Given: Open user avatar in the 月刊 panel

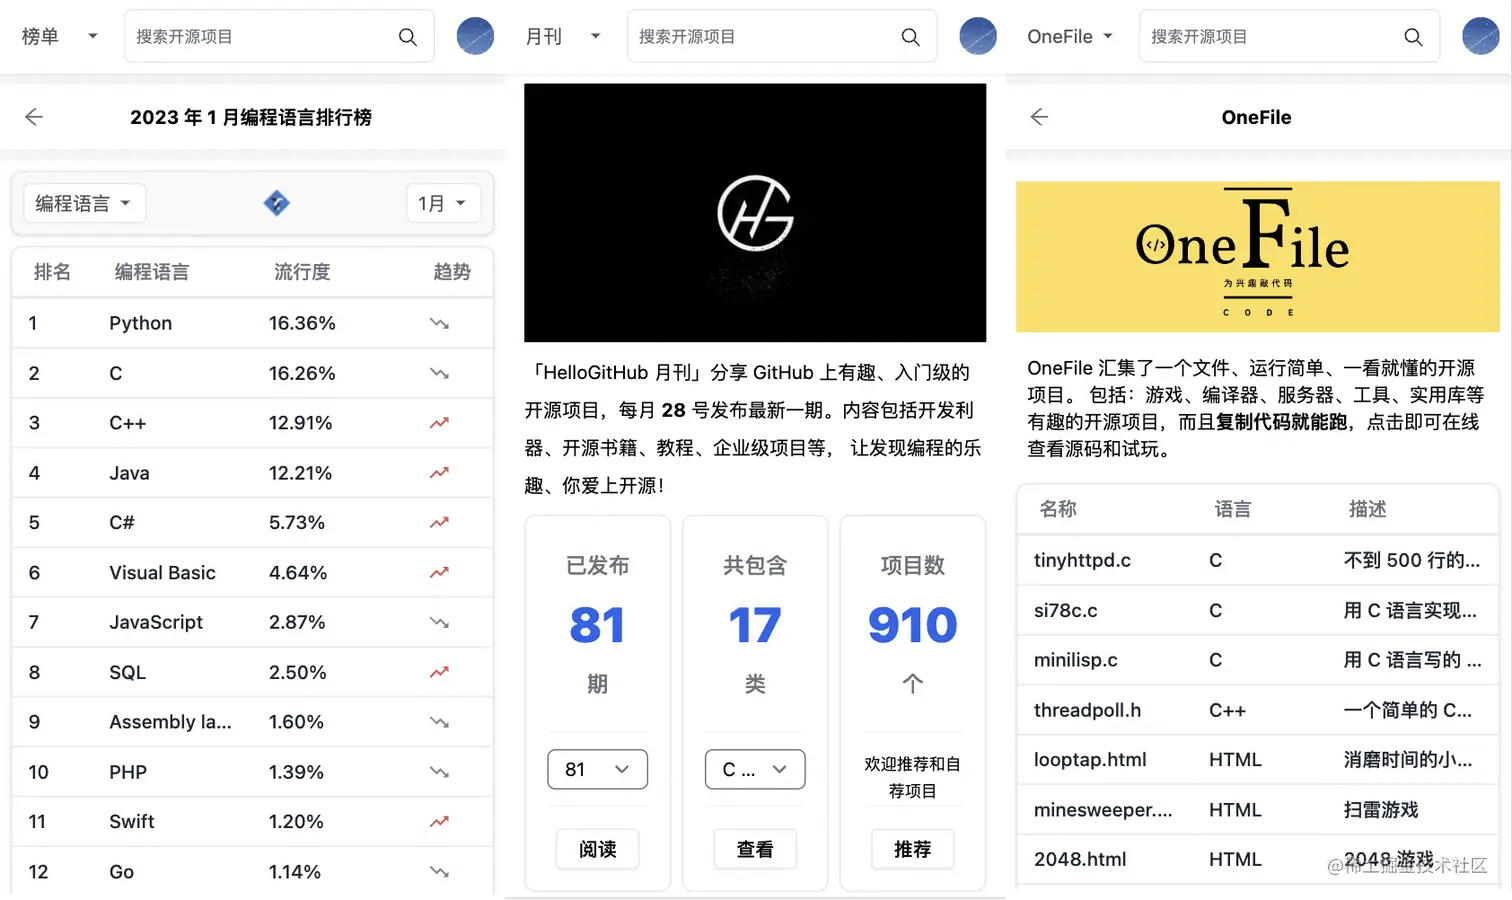Looking at the screenshot, I should pyautogui.click(x=977, y=36).
